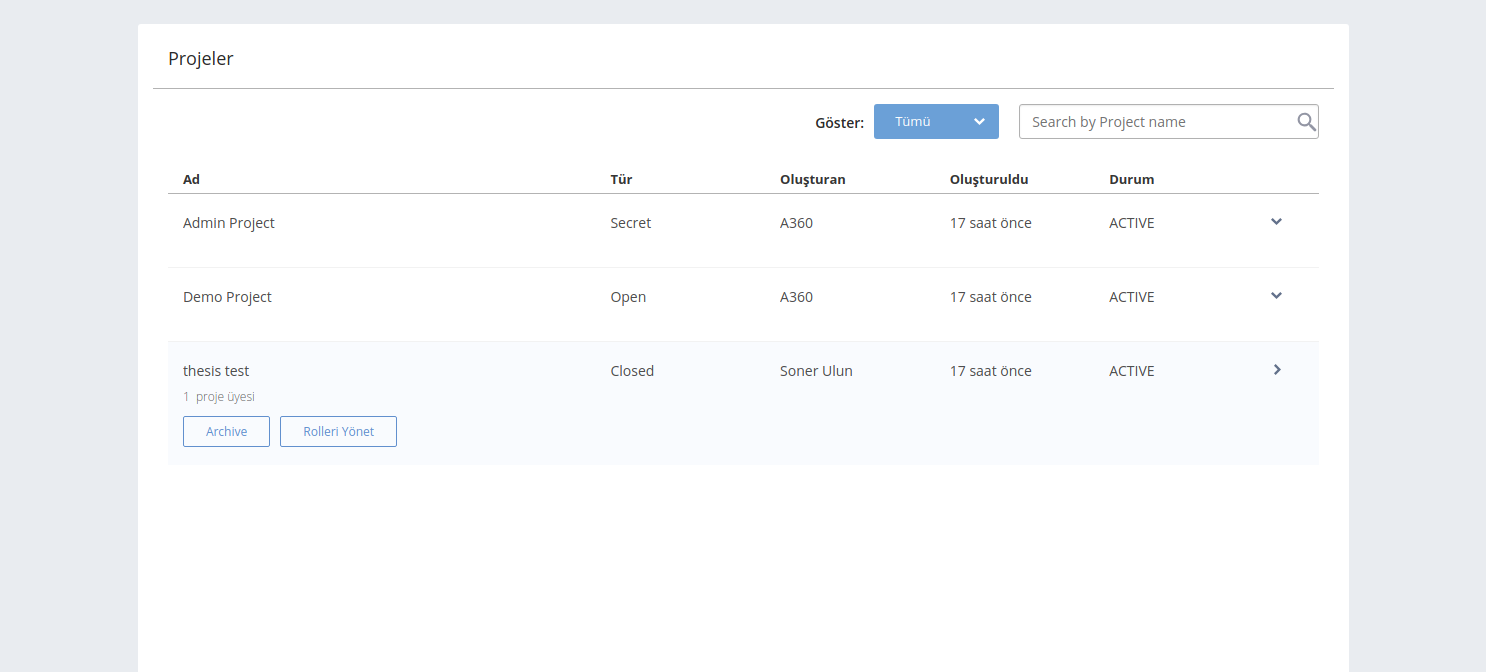1486x672 pixels.
Task: Sort by the Tür column header
Action: point(621,180)
